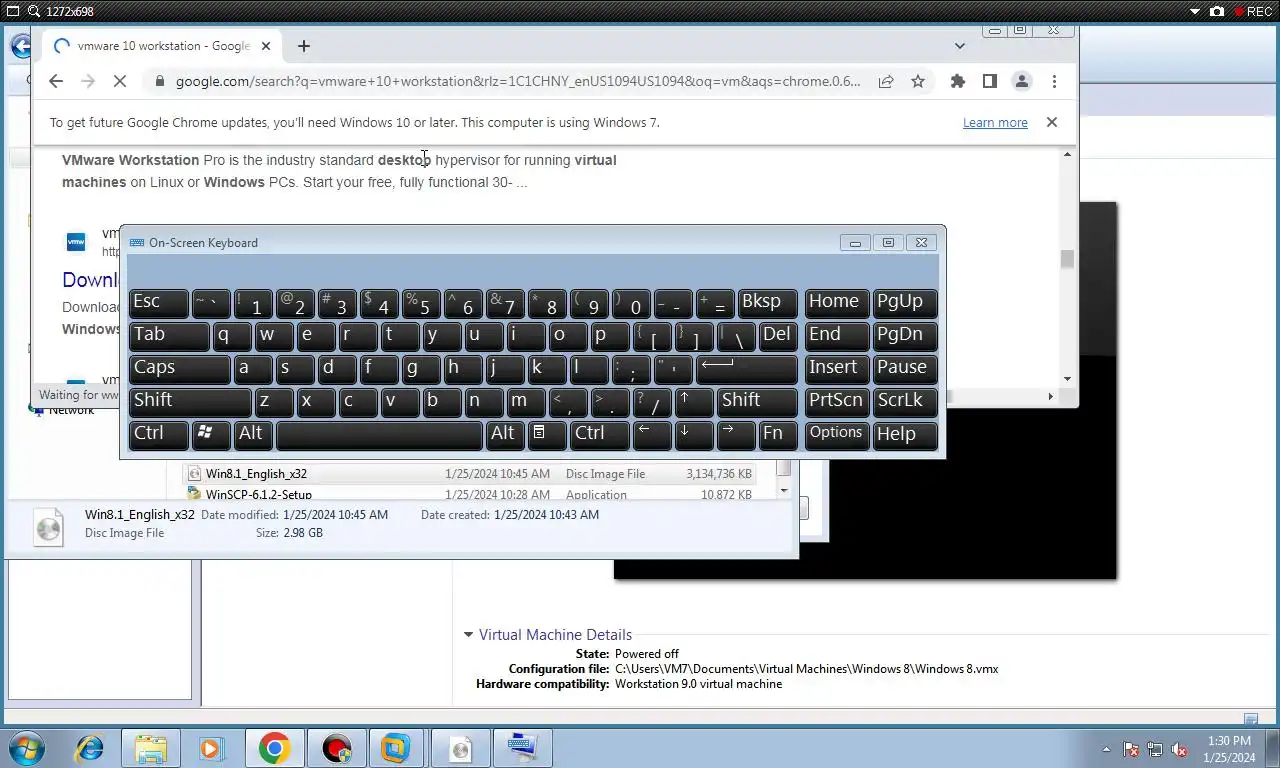
Task: Click Chrome's forward navigation arrow
Action: point(88,82)
